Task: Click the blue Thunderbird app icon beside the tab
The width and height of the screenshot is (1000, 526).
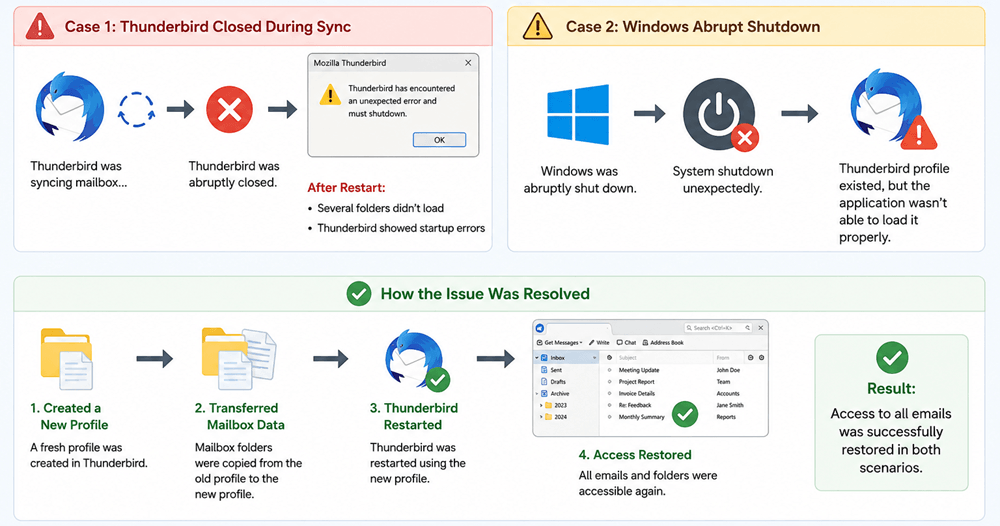Action: [540, 328]
